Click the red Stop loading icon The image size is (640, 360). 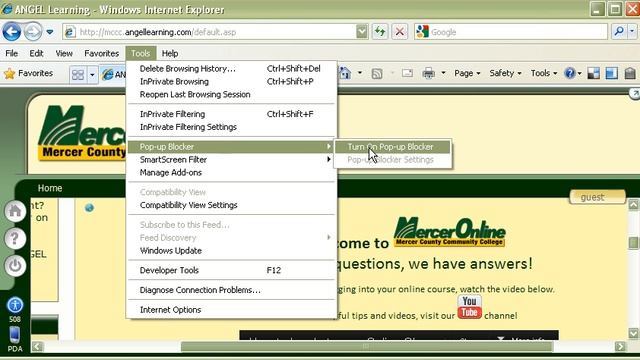tap(400, 32)
